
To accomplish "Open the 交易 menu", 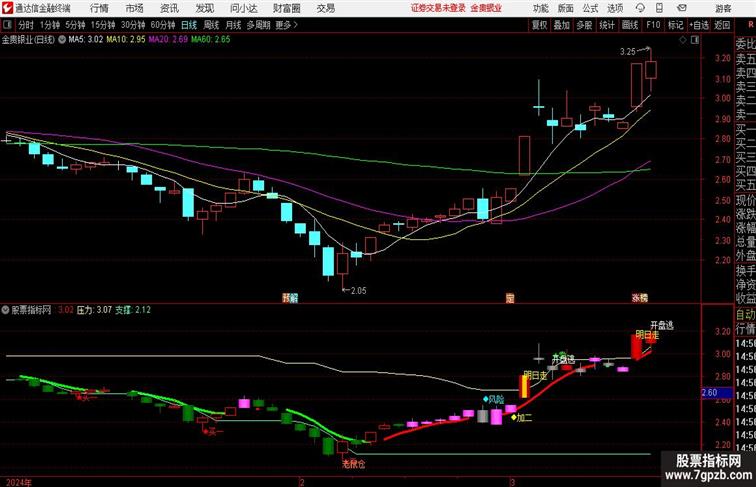I will tap(325, 8).
